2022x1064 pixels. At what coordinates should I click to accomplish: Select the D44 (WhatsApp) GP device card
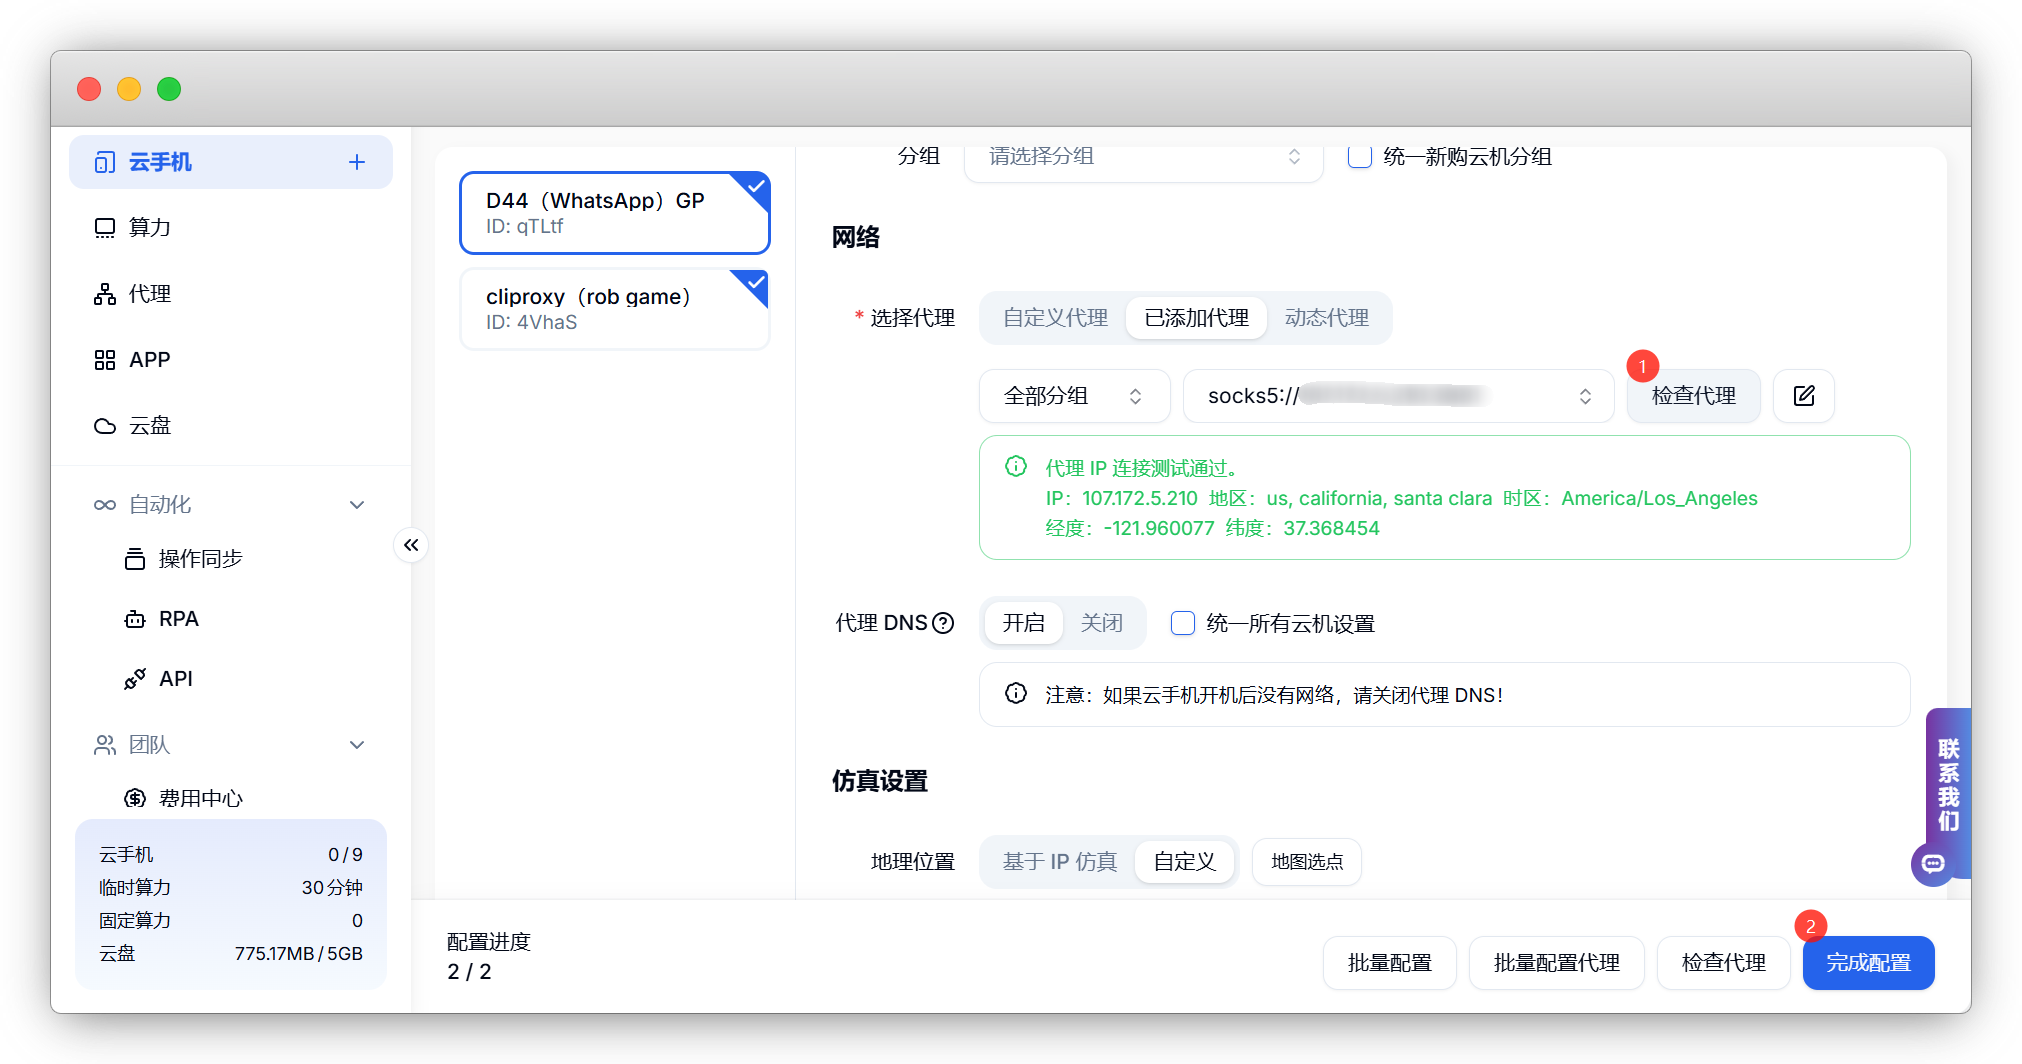[615, 213]
